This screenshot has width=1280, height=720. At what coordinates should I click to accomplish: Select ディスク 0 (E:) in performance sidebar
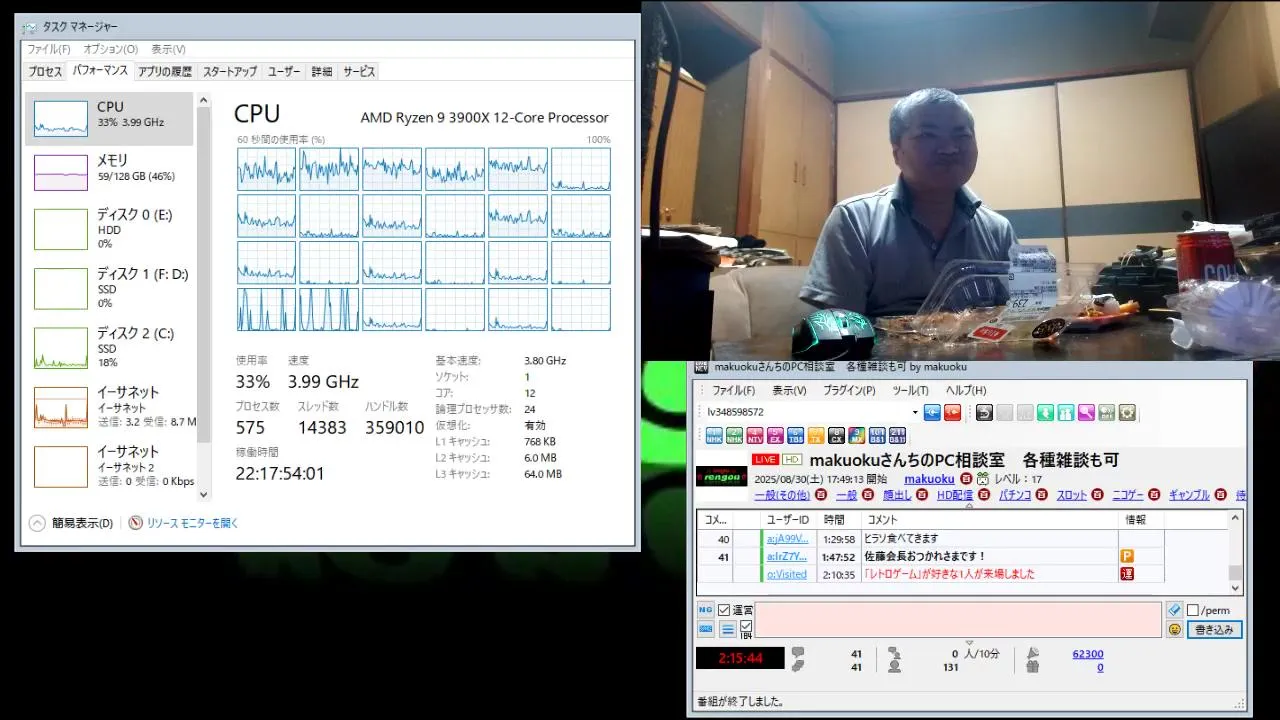(x=109, y=228)
